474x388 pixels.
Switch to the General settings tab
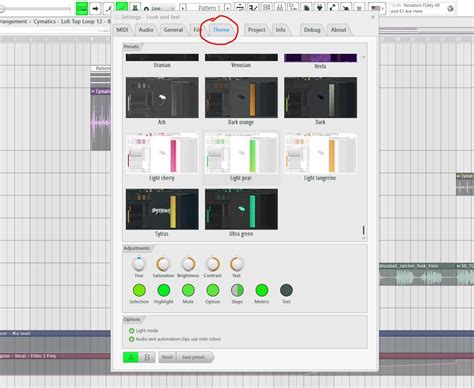(173, 30)
